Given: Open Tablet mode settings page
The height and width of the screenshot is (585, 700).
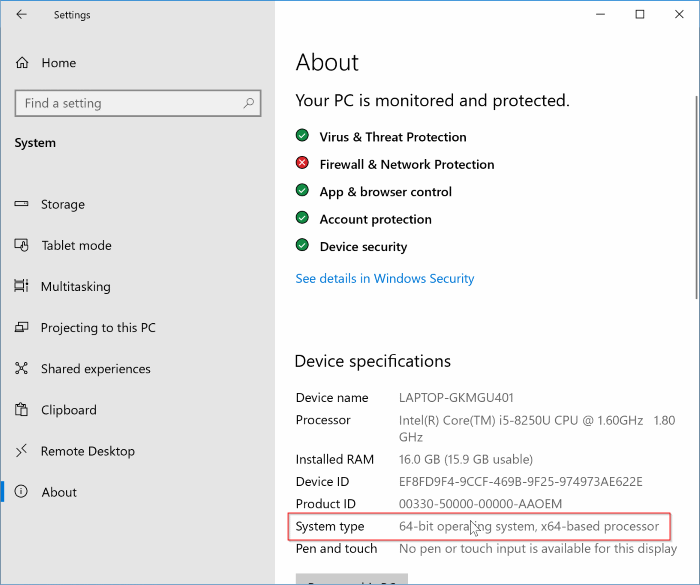Looking at the screenshot, I should tap(138, 245).
